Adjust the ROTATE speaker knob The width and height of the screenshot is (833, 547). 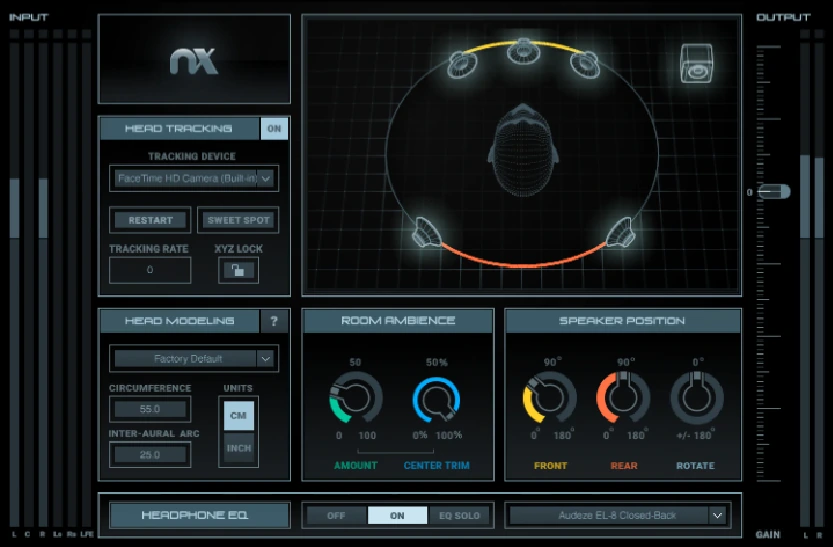pos(696,397)
